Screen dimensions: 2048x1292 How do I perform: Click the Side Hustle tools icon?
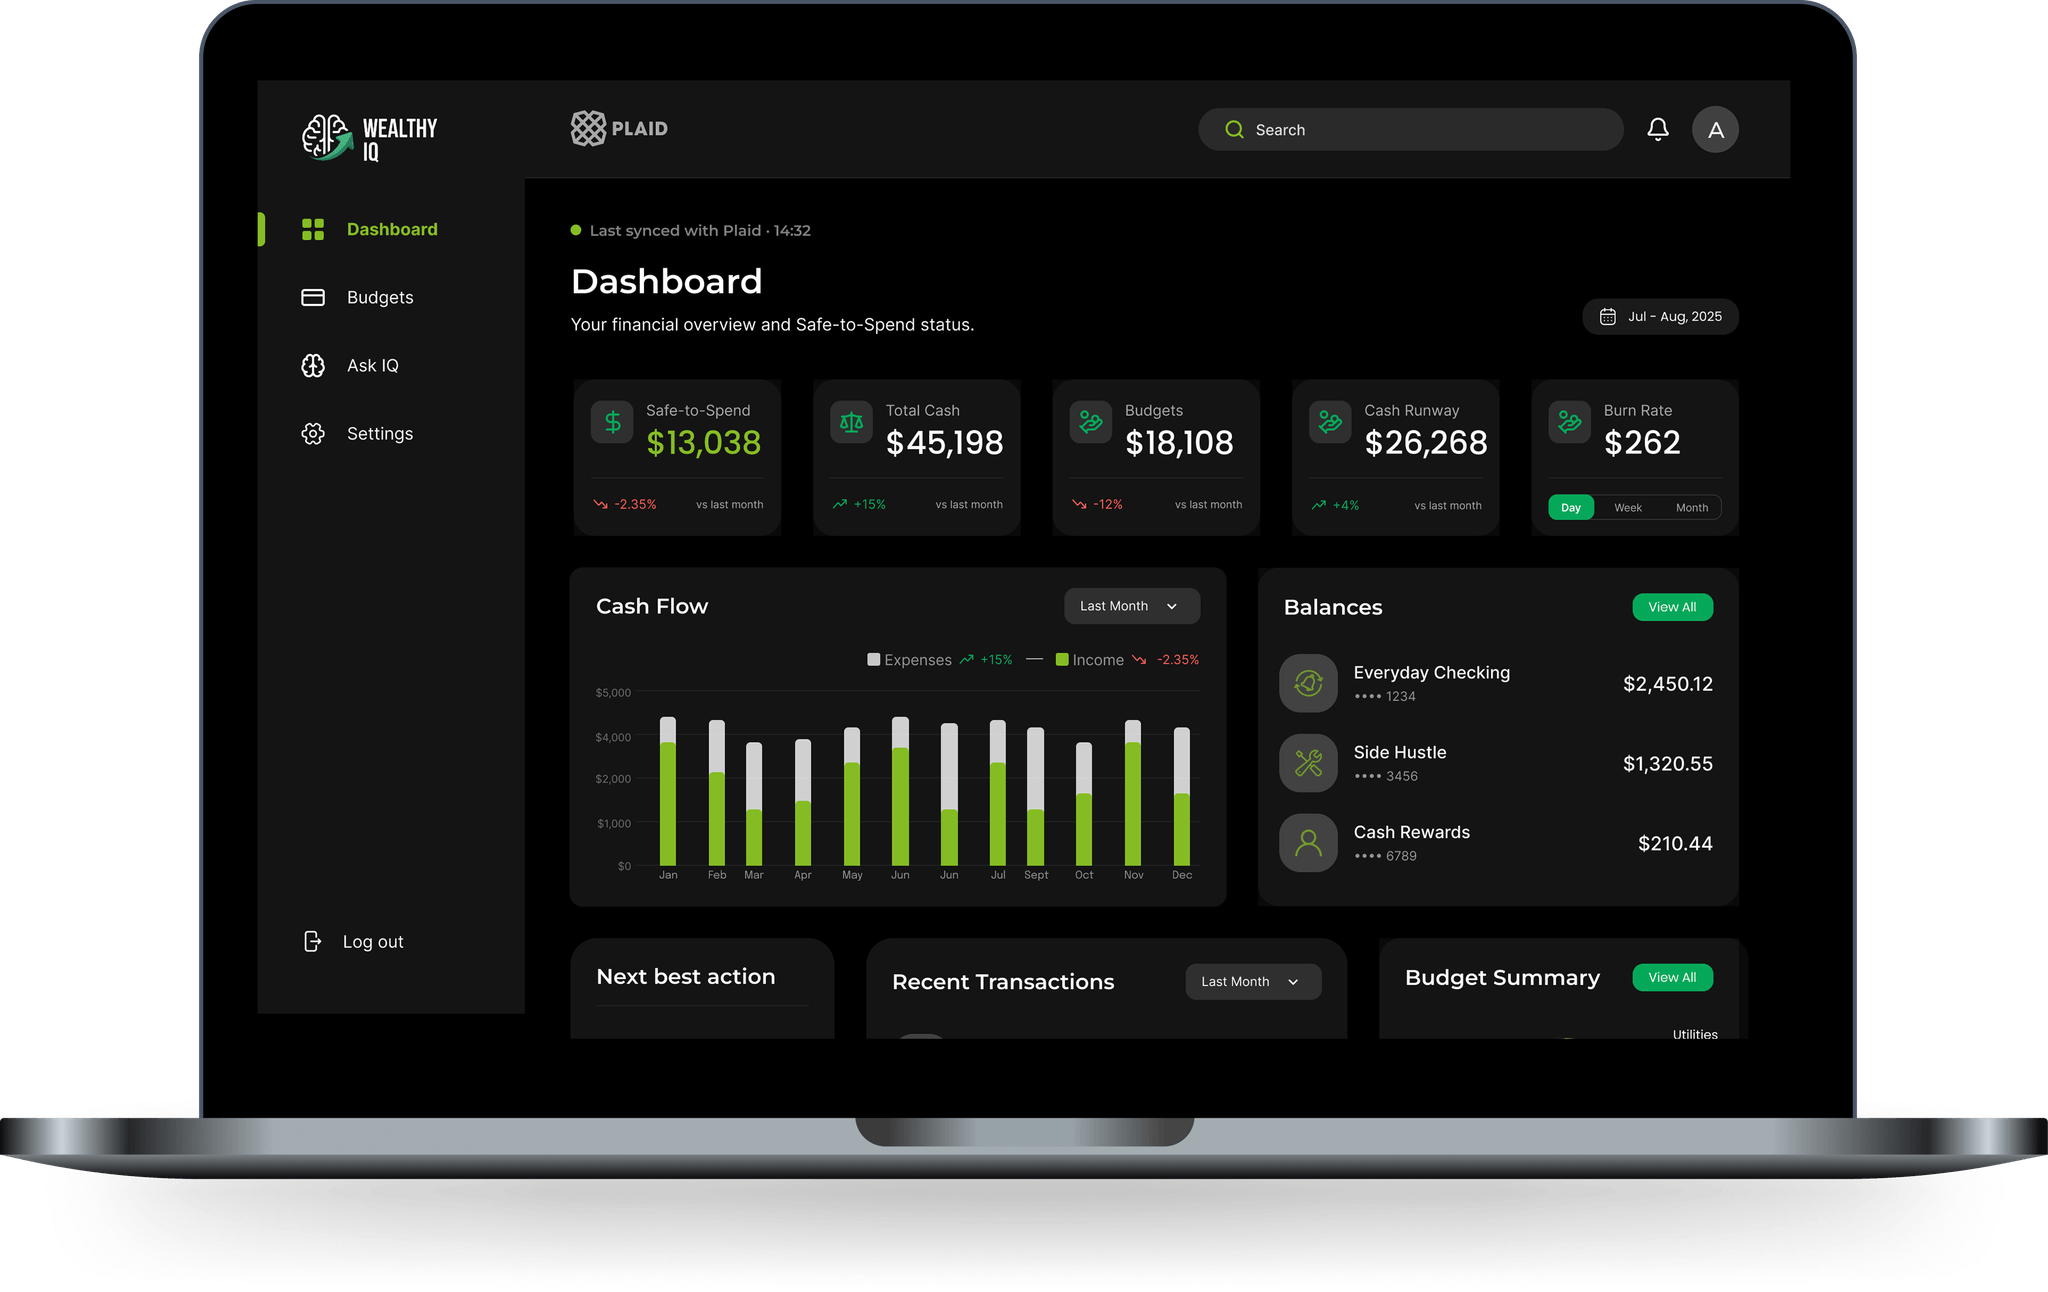coord(1308,763)
